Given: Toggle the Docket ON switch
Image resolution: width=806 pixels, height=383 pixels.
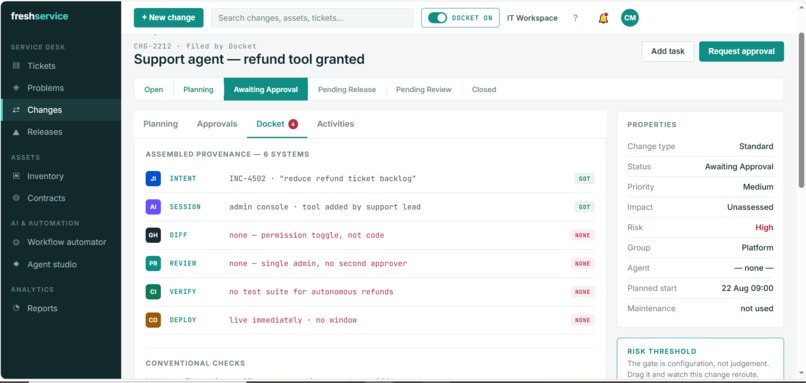Looking at the screenshot, I should point(437,18).
